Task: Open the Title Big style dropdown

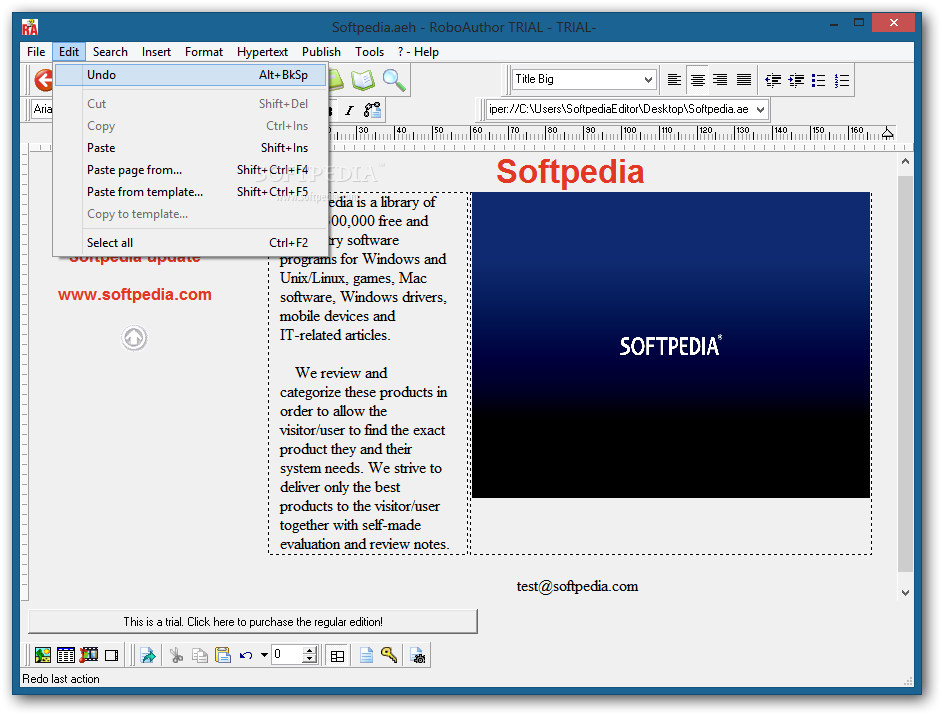Action: click(648, 79)
